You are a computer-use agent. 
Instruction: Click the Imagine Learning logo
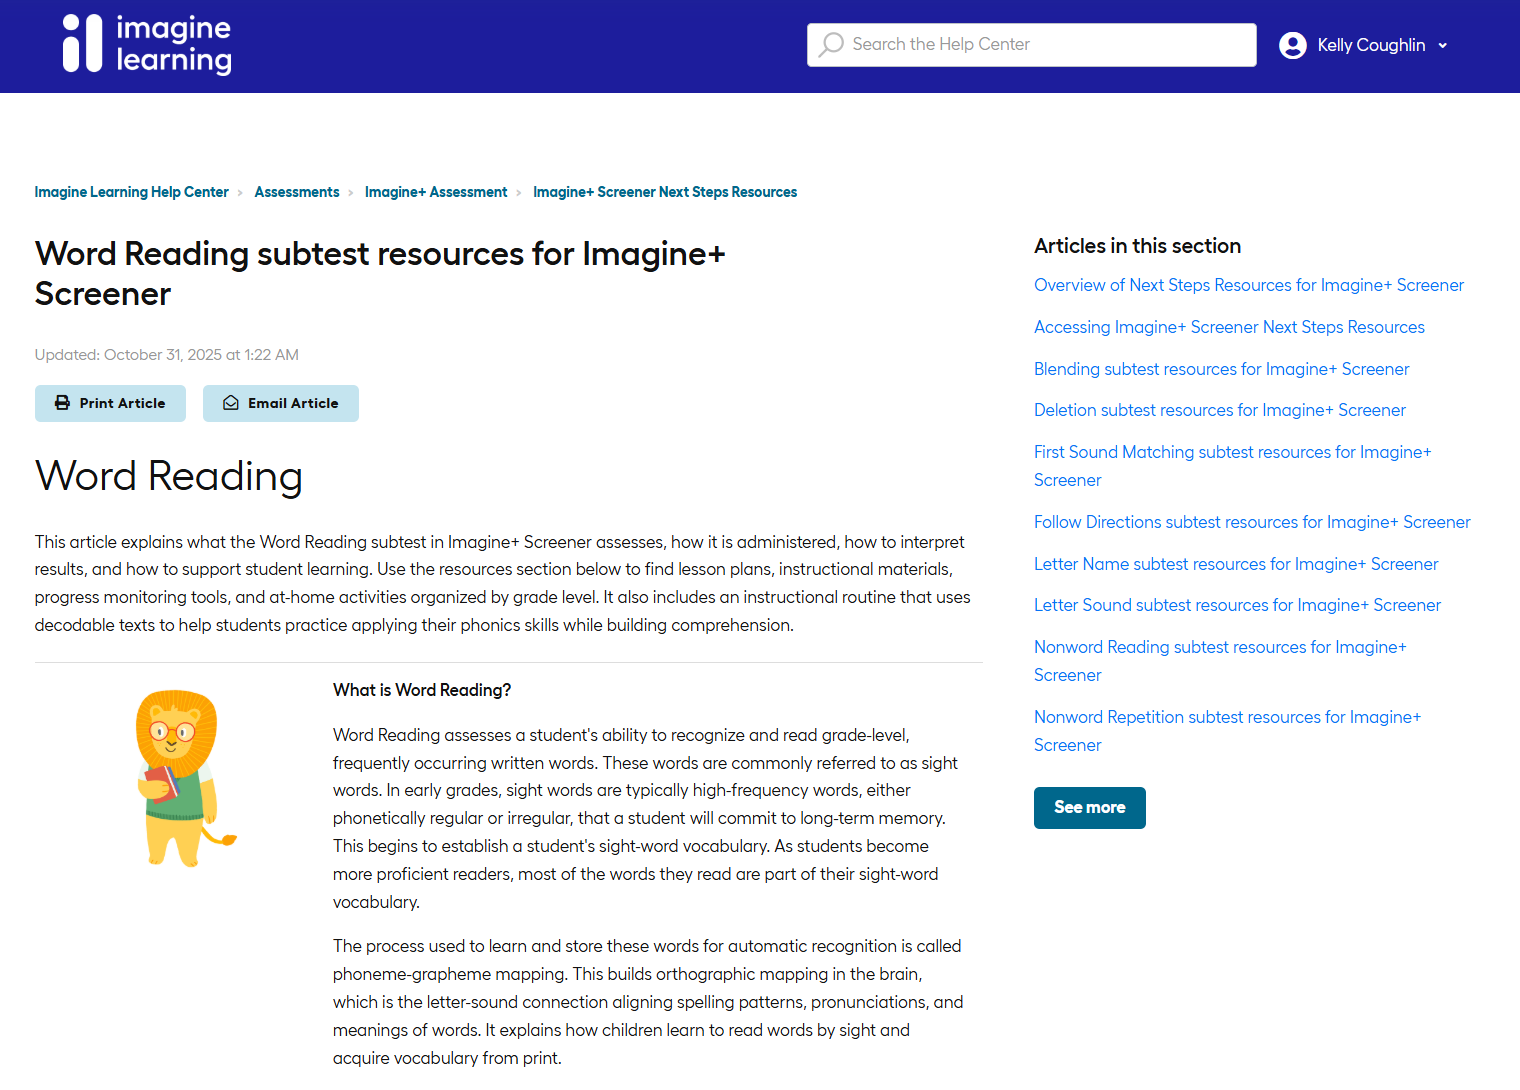pyautogui.click(x=146, y=44)
